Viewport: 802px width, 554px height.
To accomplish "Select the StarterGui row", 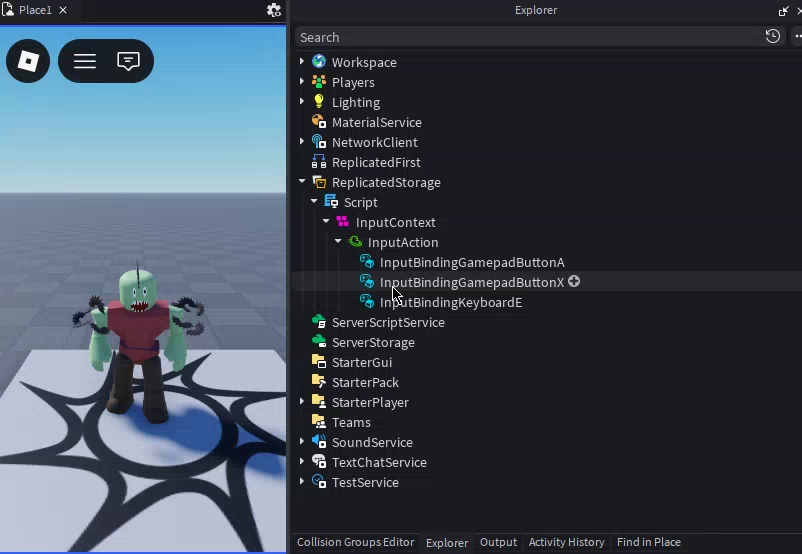I will click(x=546, y=362).
